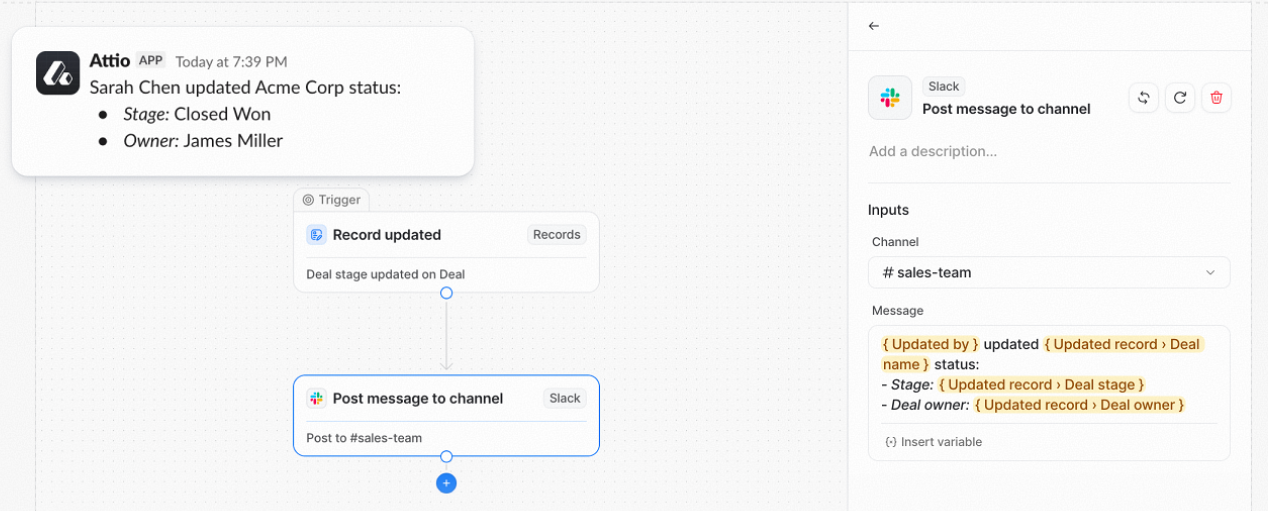1268x511 pixels.
Task: Click the 'Deal stage updated on Deal' text
Action: point(385,274)
